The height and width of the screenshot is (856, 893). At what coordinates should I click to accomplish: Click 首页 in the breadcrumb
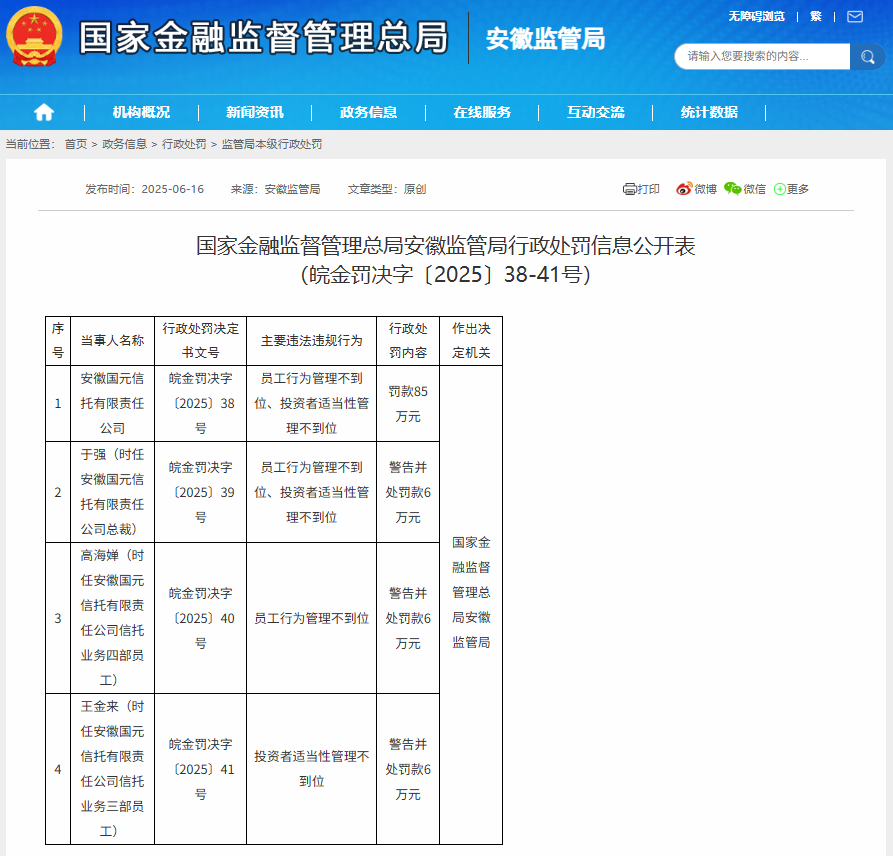76,144
